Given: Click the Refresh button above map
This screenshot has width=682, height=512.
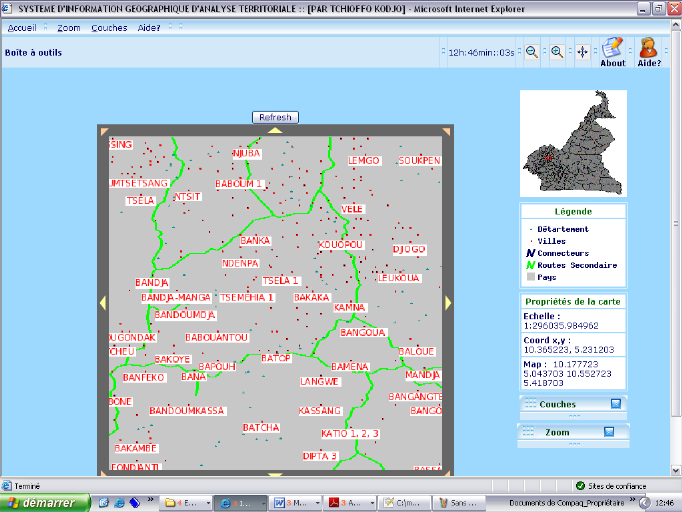Looking at the screenshot, I should pos(275,117).
